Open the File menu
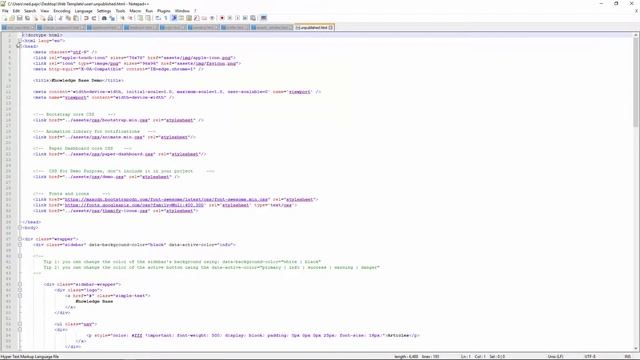This screenshot has width=640, height=360. [x=5, y=11]
